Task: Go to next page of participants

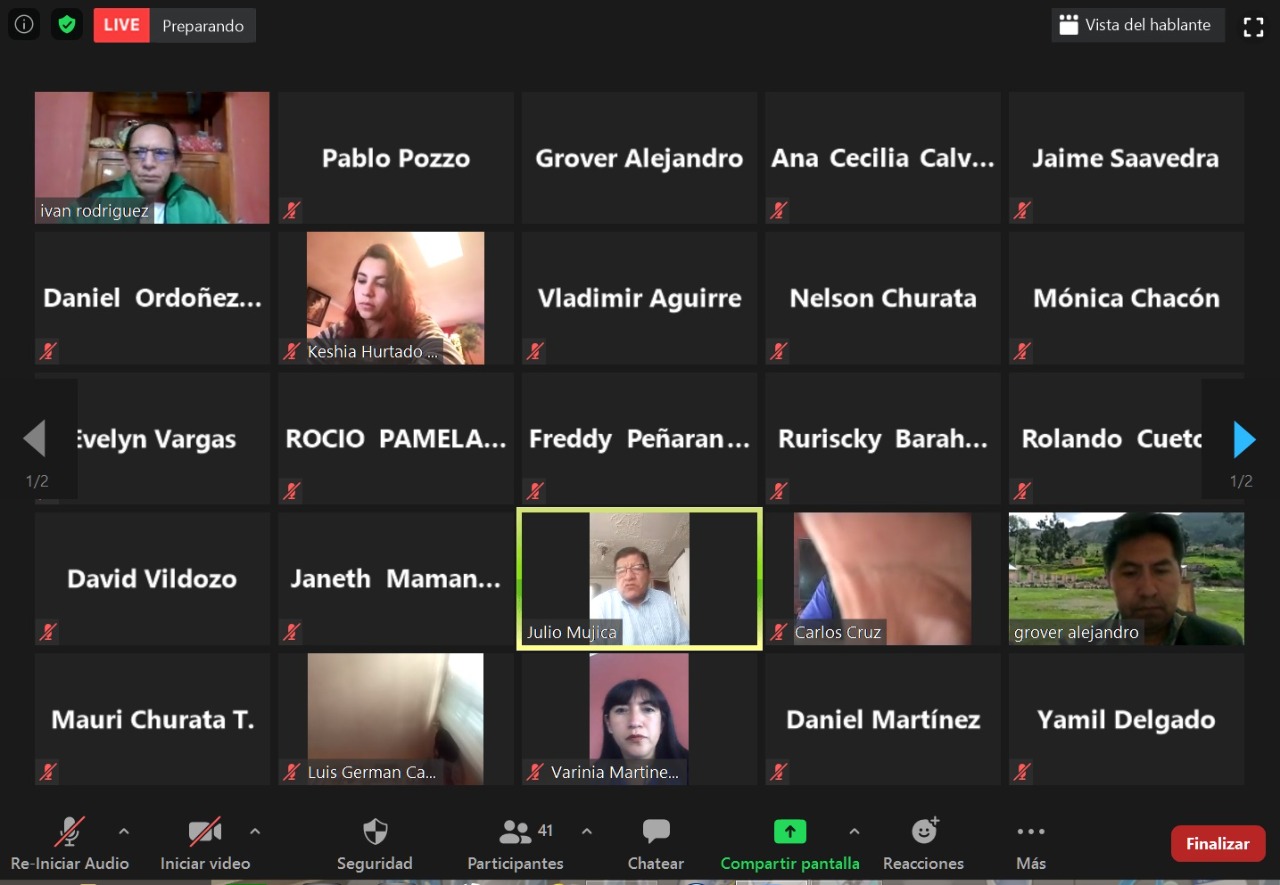Action: point(1243,439)
